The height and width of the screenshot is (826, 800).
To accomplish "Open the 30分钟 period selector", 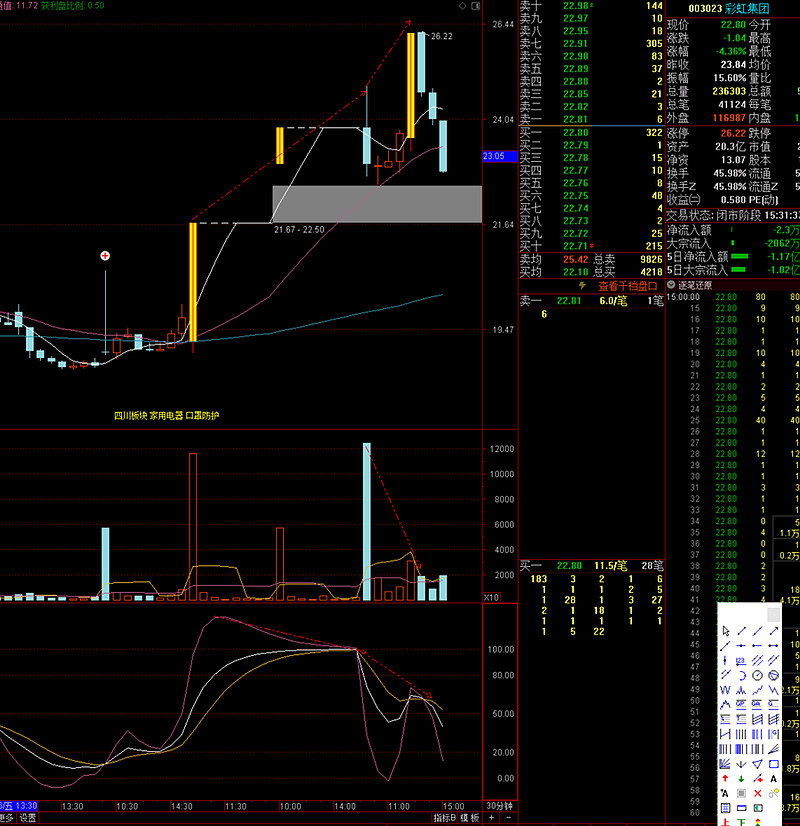I will [x=499, y=806].
